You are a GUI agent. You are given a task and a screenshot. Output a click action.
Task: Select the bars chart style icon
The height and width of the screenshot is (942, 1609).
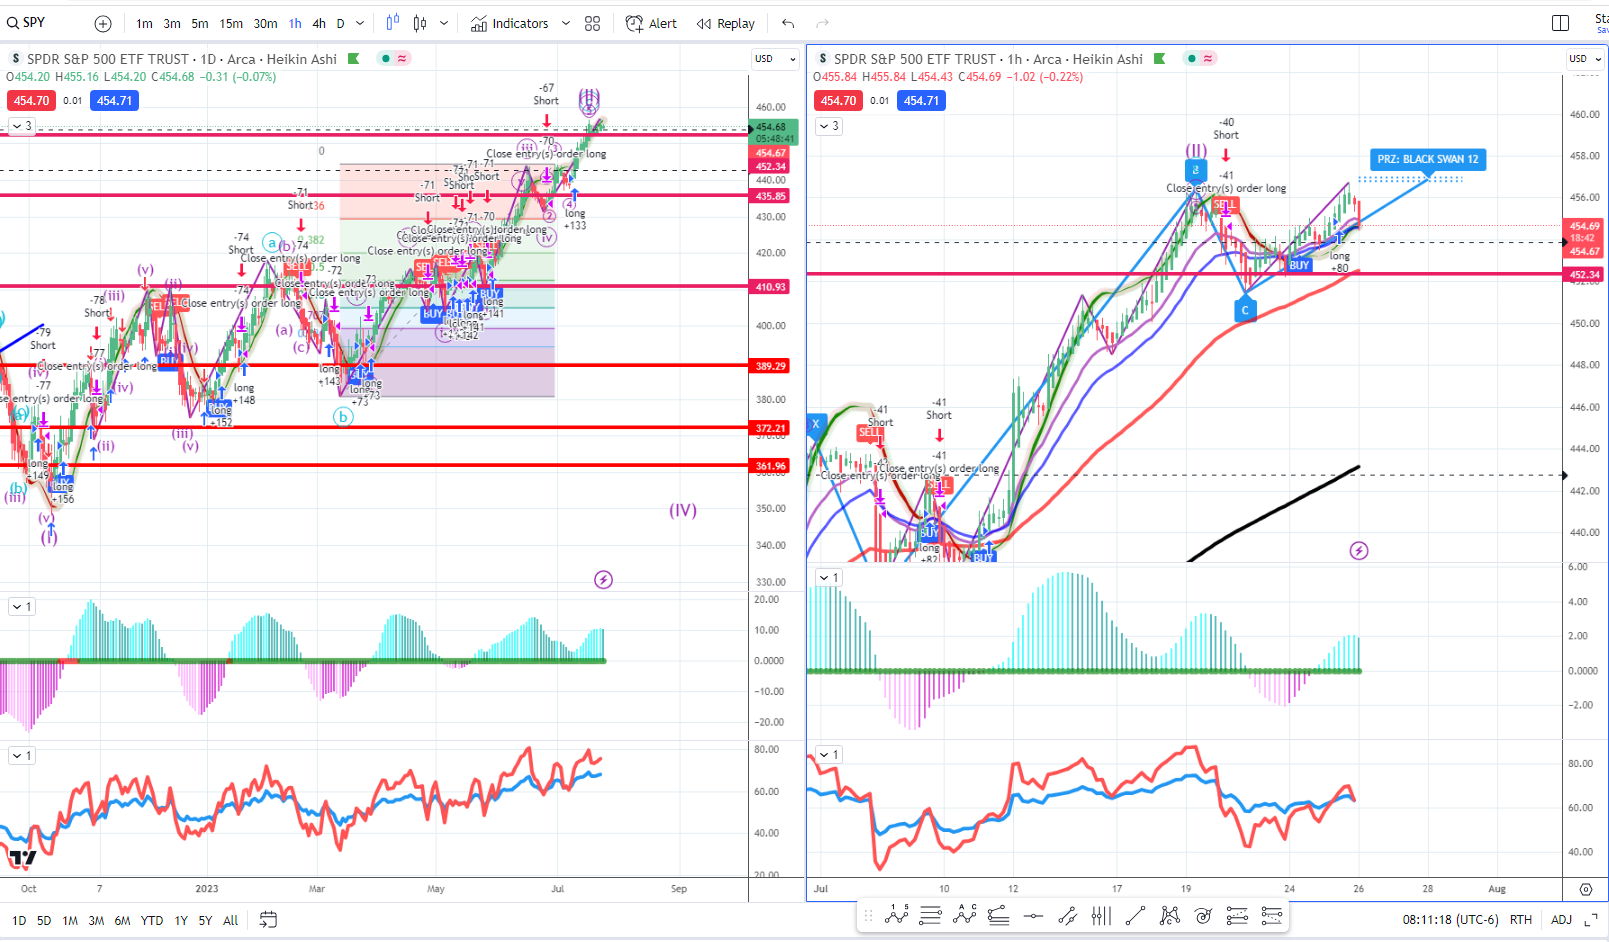tap(393, 23)
